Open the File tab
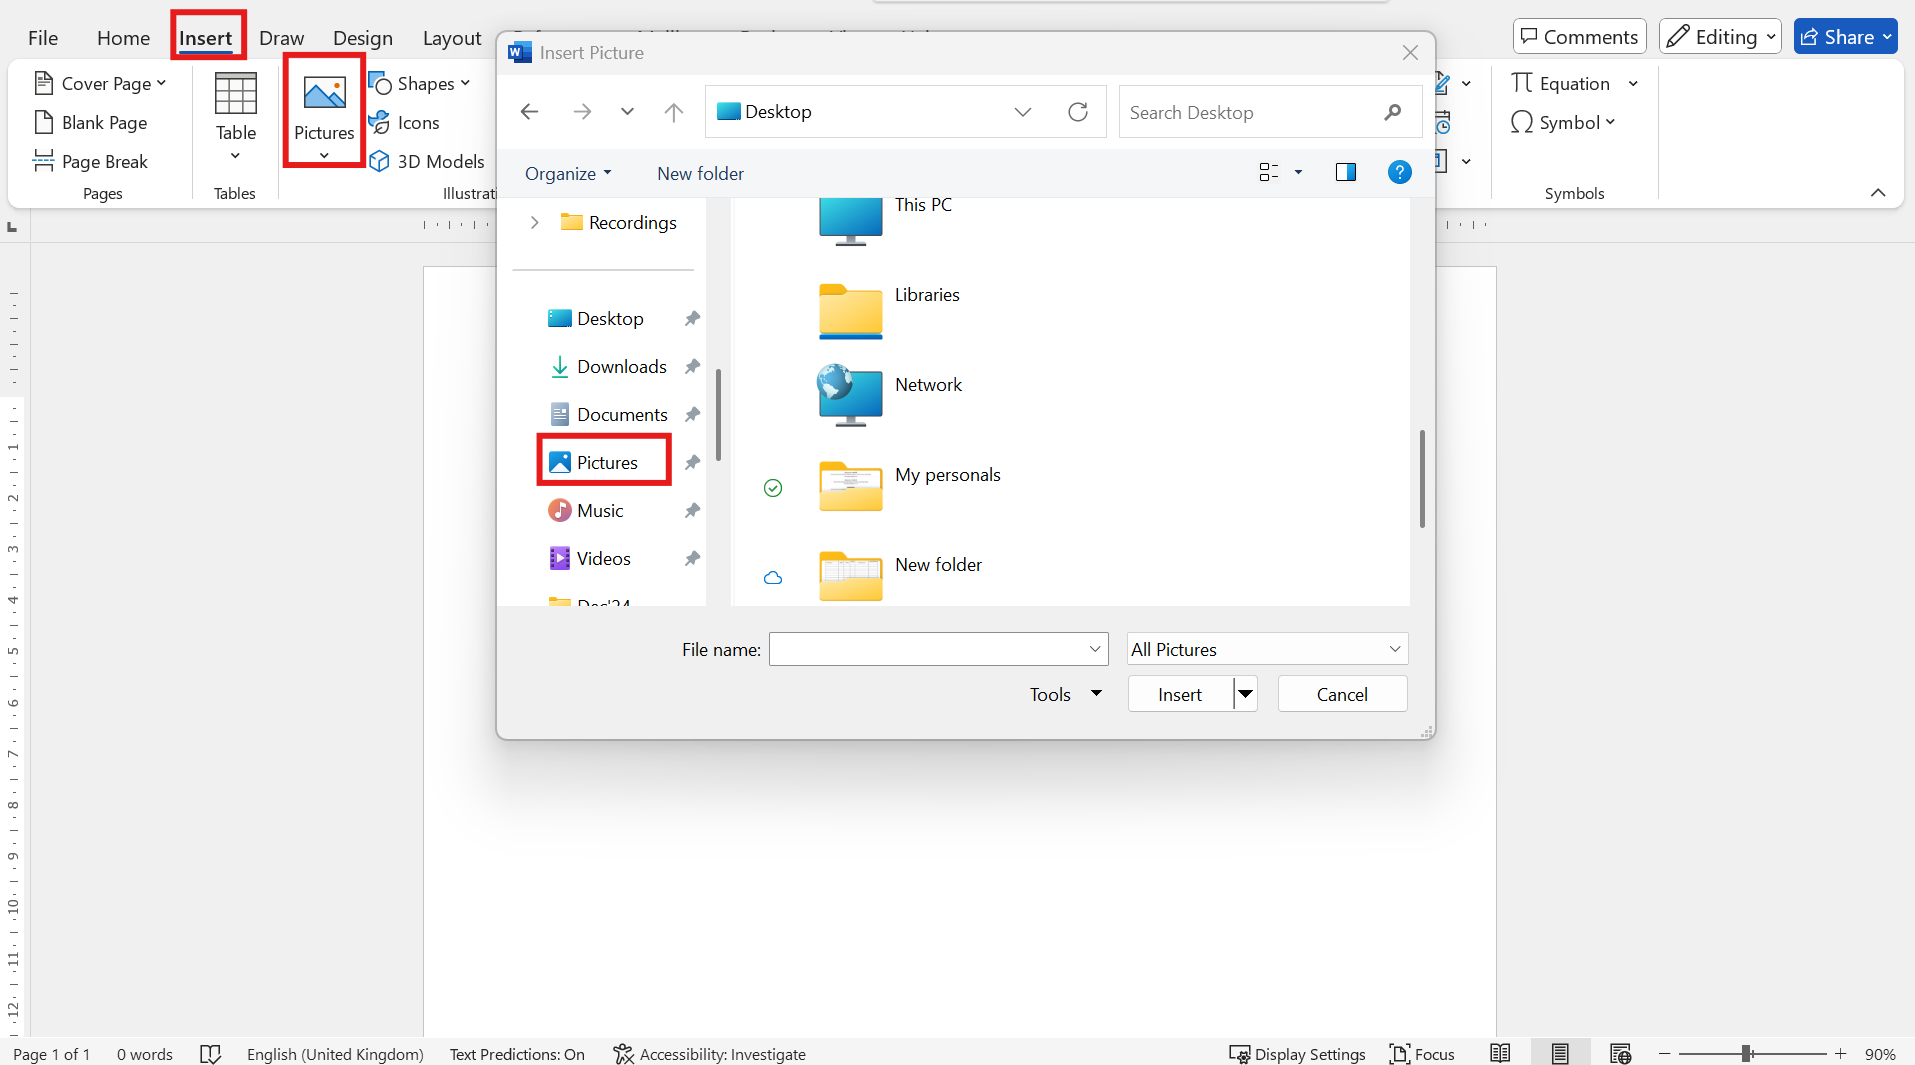Screen dimensions: 1915x1065 click(43, 38)
